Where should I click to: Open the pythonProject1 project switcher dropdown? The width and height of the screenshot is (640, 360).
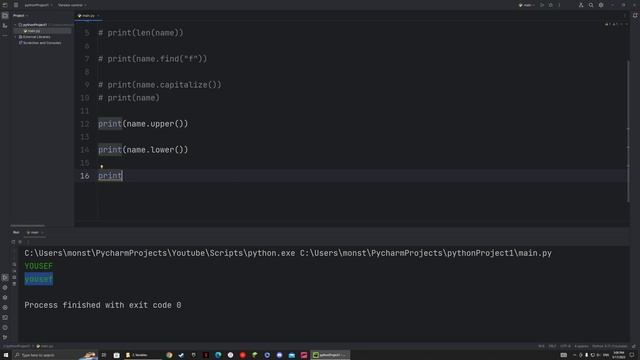[38, 5]
